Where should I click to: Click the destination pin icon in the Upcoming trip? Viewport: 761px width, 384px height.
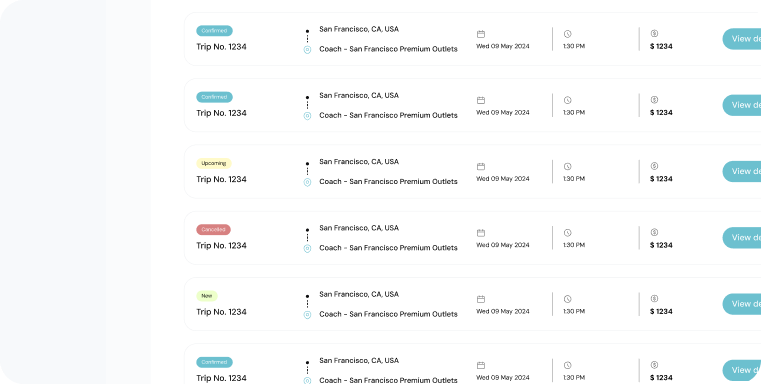307,182
